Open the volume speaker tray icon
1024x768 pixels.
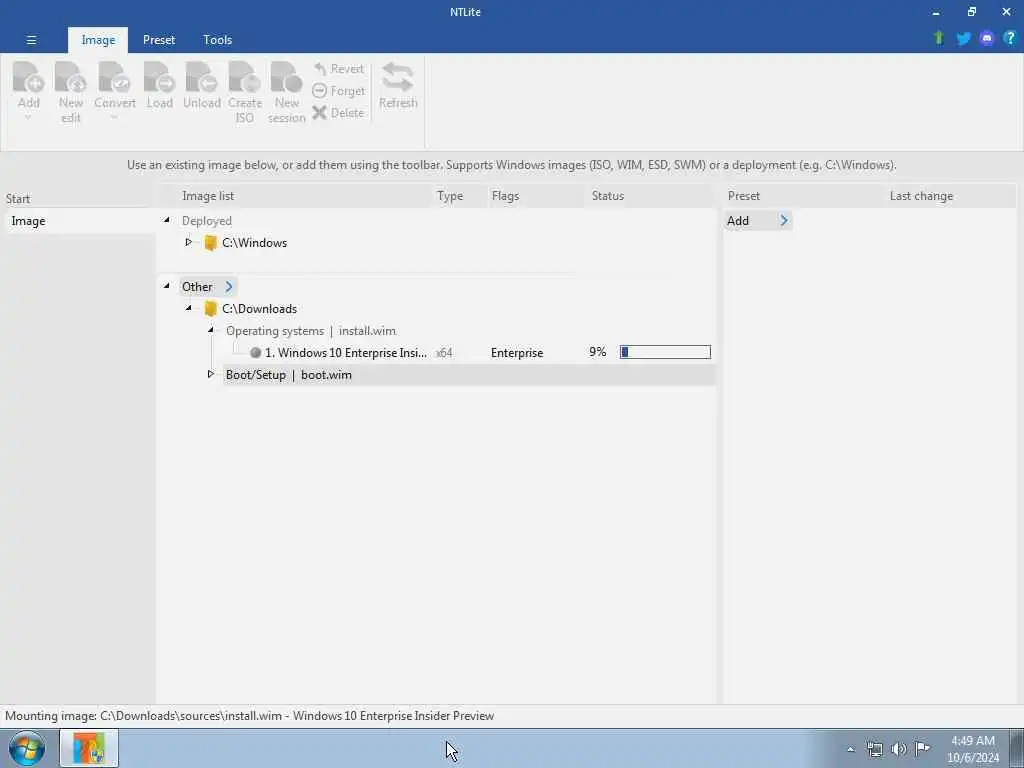pyautogui.click(x=899, y=749)
